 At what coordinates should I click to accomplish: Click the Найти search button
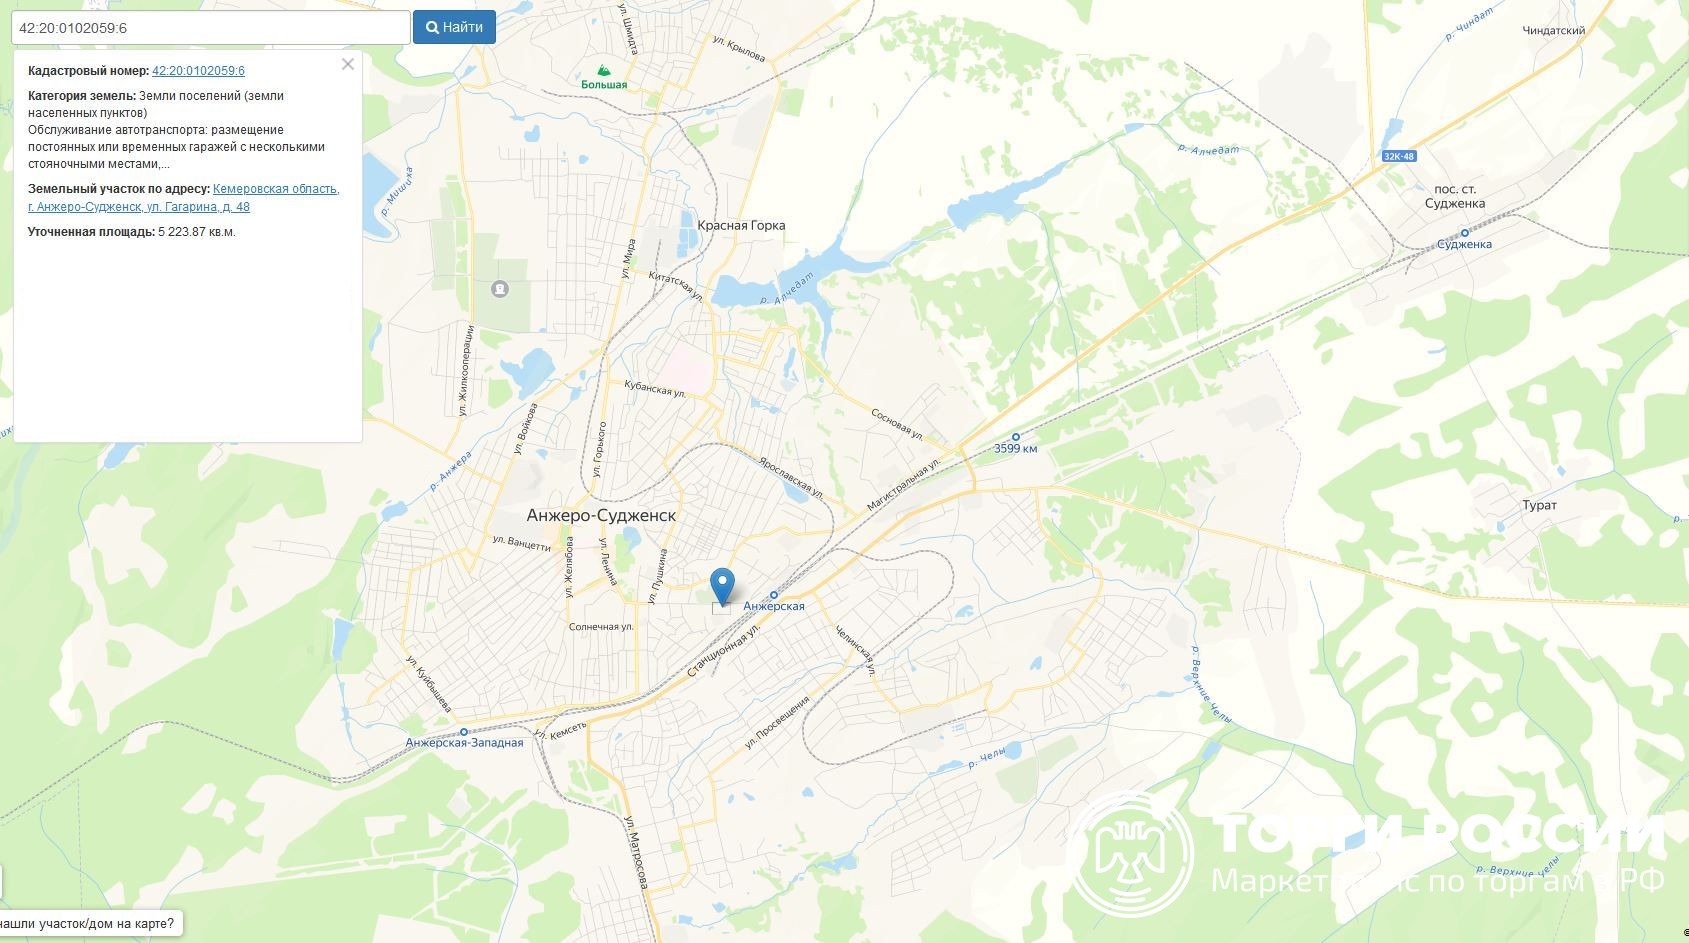(454, 28)
